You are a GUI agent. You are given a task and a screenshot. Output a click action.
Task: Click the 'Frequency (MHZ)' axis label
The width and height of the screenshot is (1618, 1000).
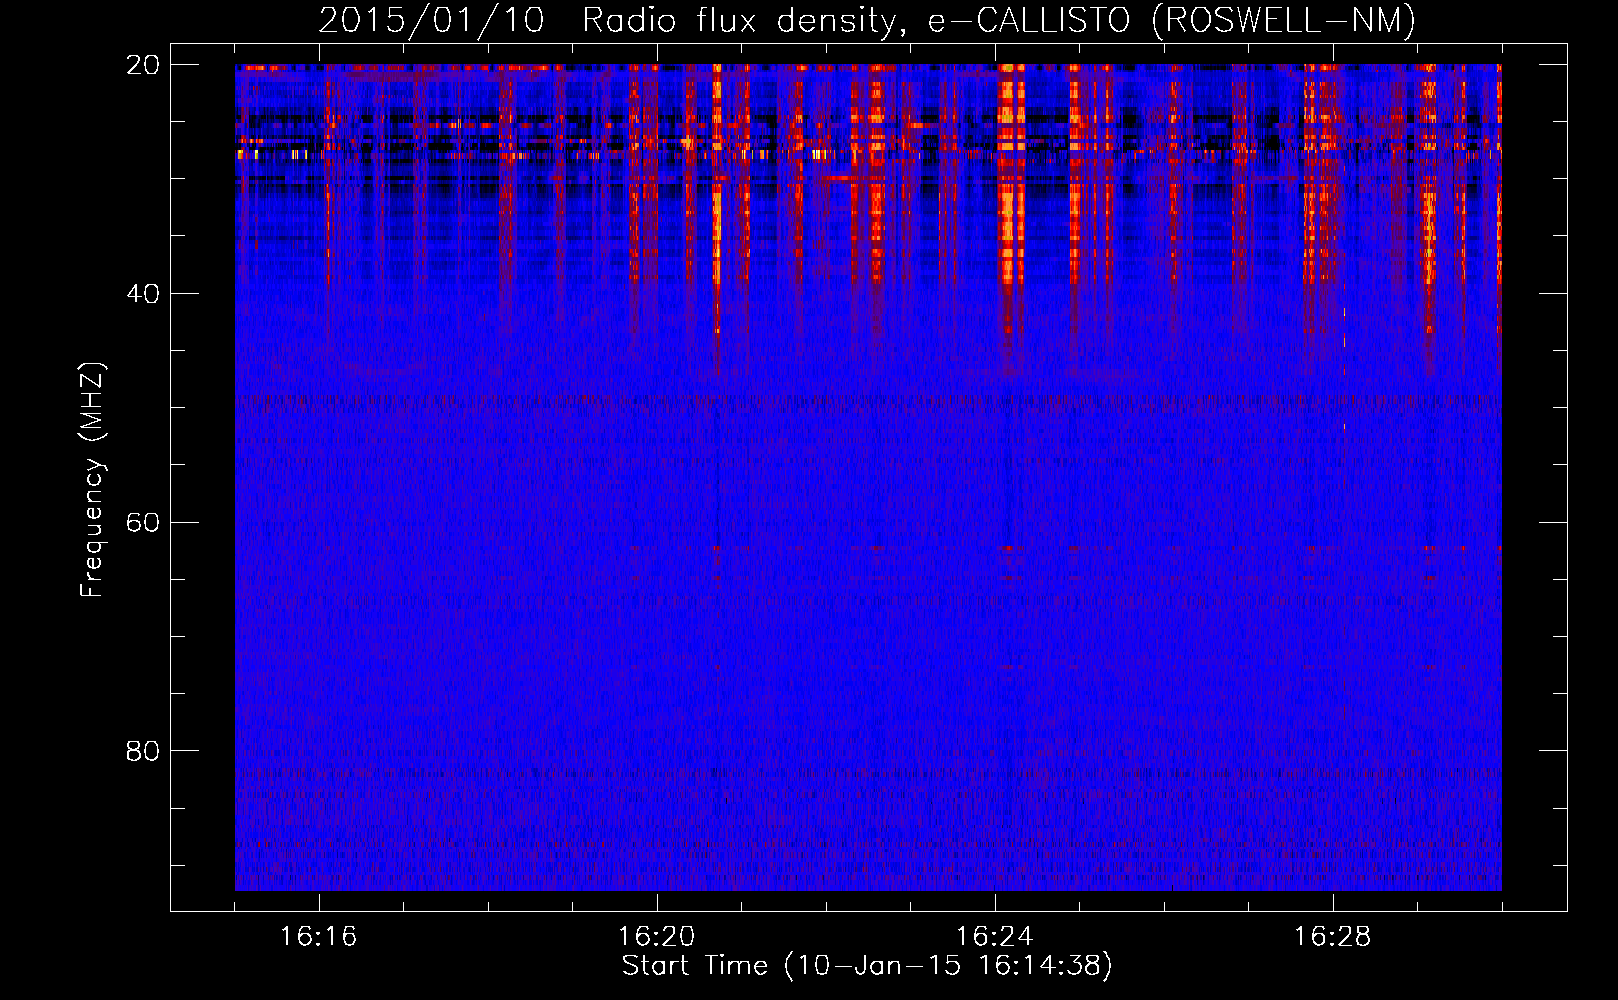92,481
